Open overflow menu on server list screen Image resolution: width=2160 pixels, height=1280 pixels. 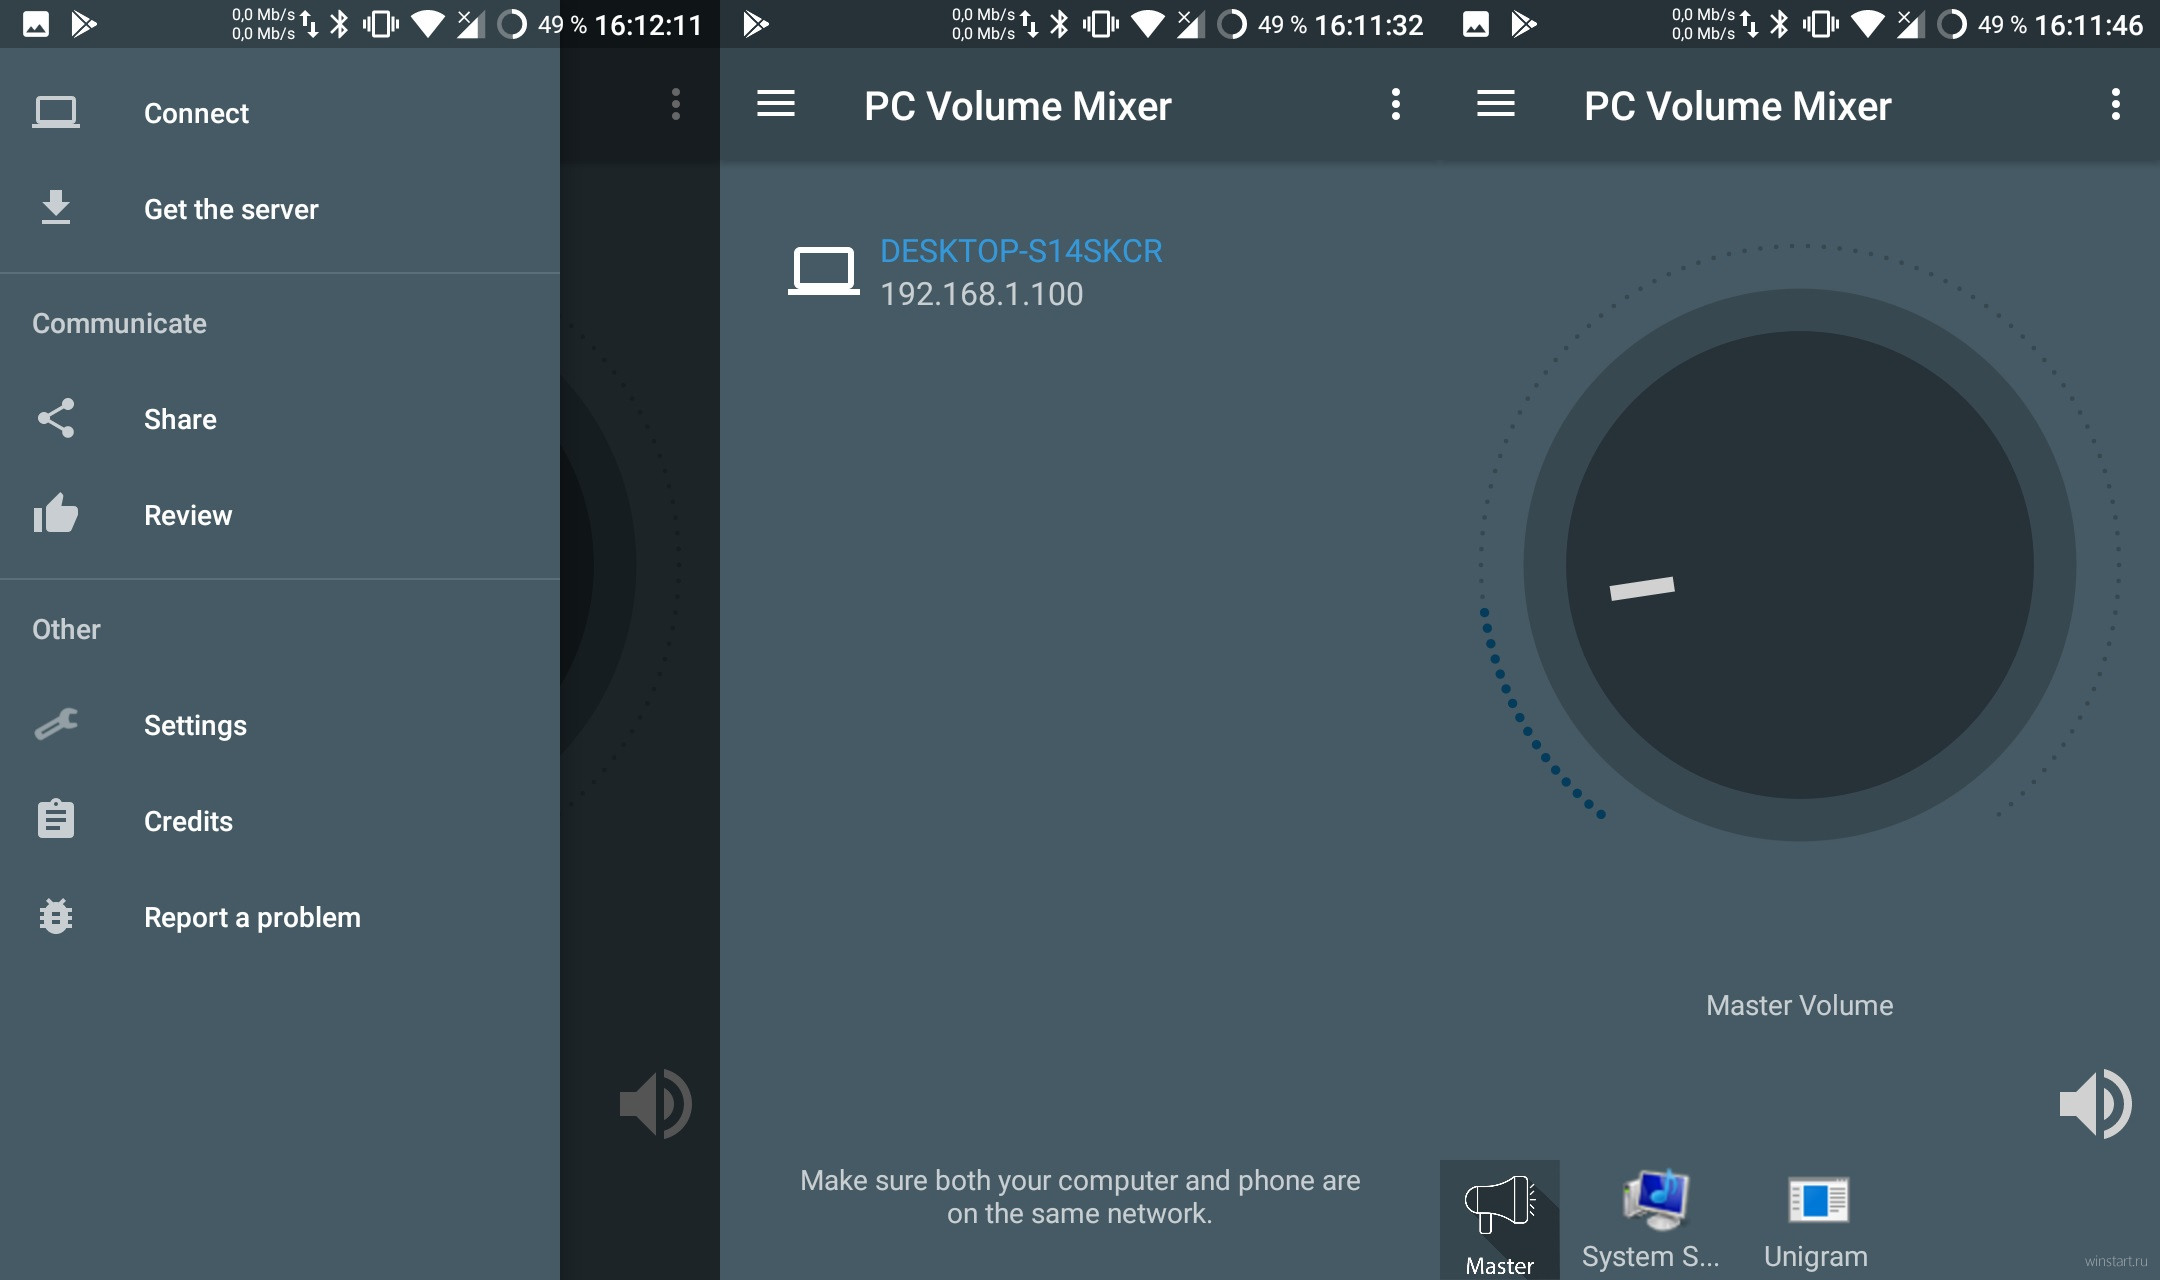[x=1396, y=104]
